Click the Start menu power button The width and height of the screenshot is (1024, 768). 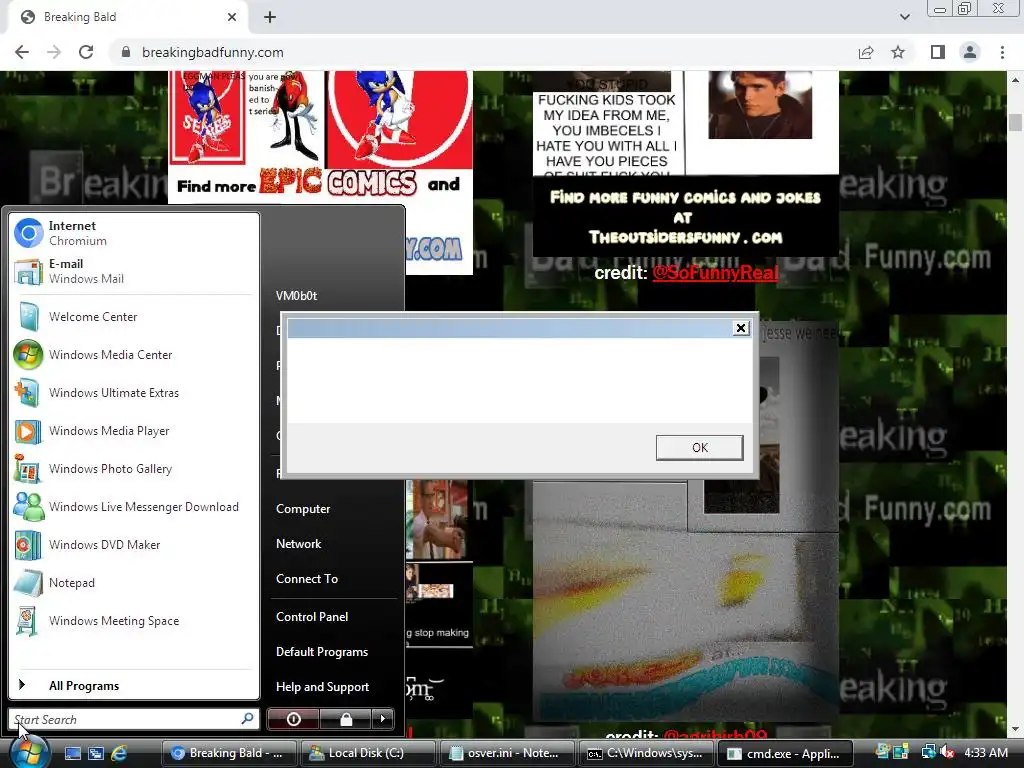coord(293,719)
